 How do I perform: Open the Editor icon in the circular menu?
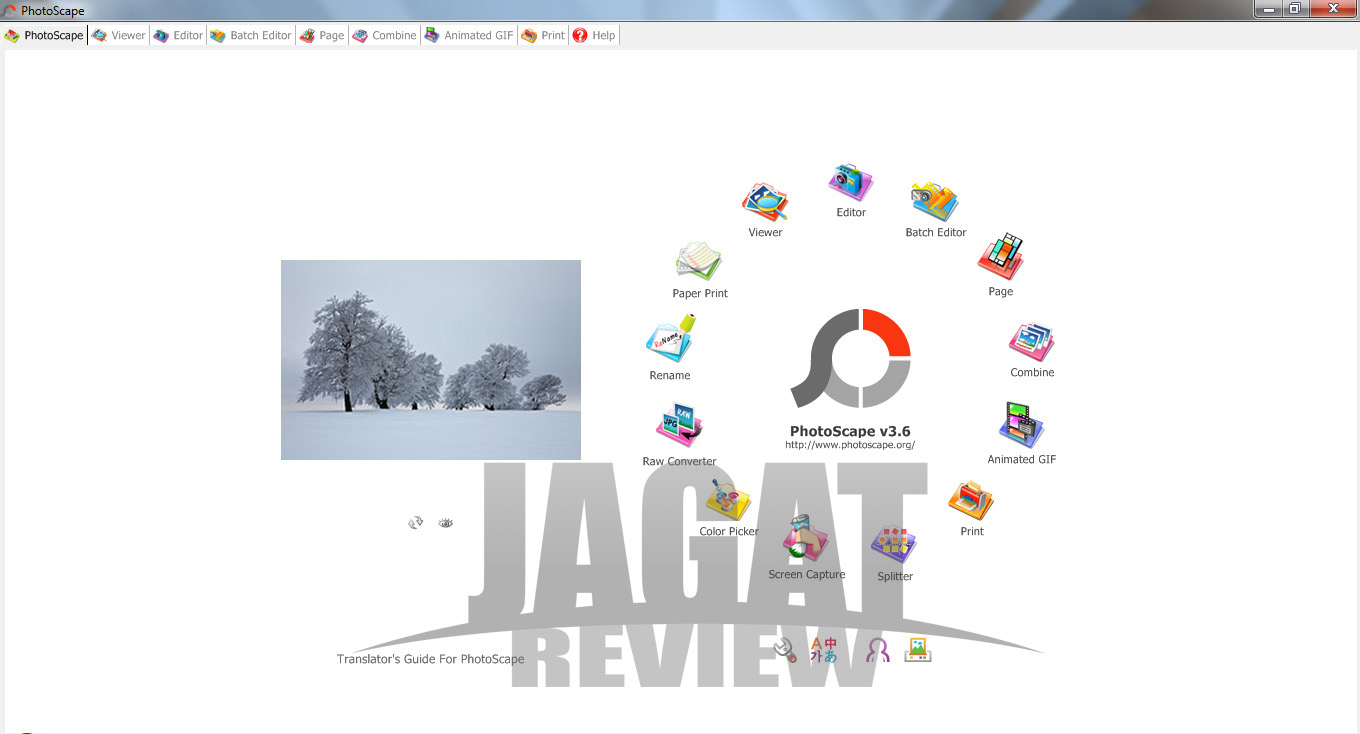coord(850,183)
